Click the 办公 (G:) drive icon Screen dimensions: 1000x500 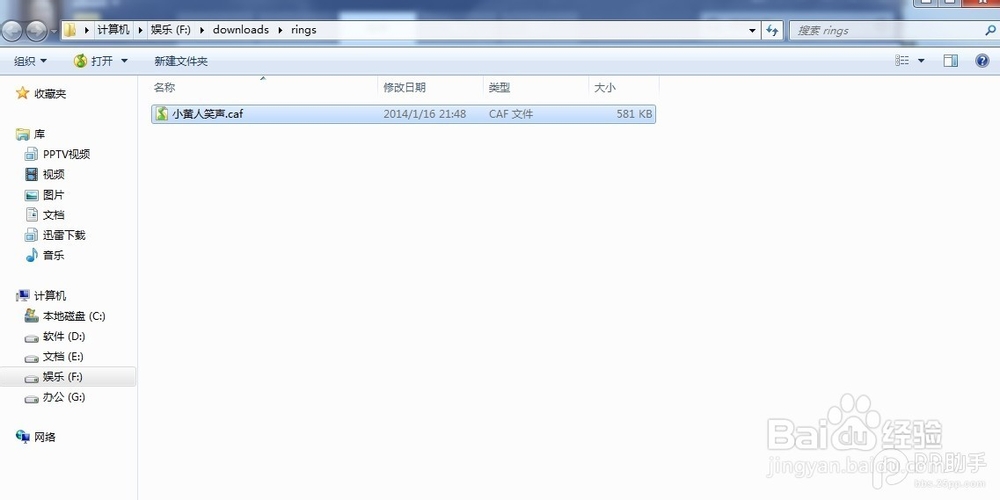[31, 399]
